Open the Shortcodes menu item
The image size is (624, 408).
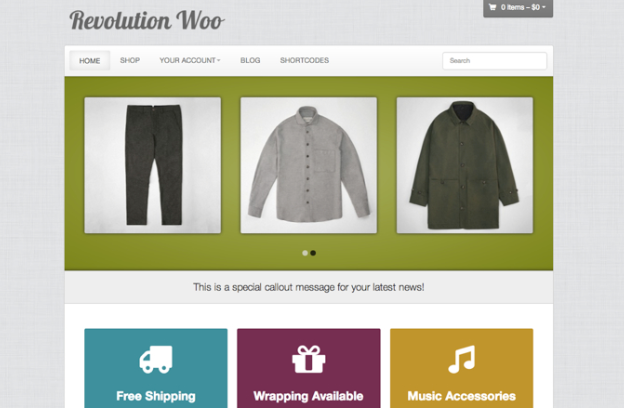click(304, 61)
